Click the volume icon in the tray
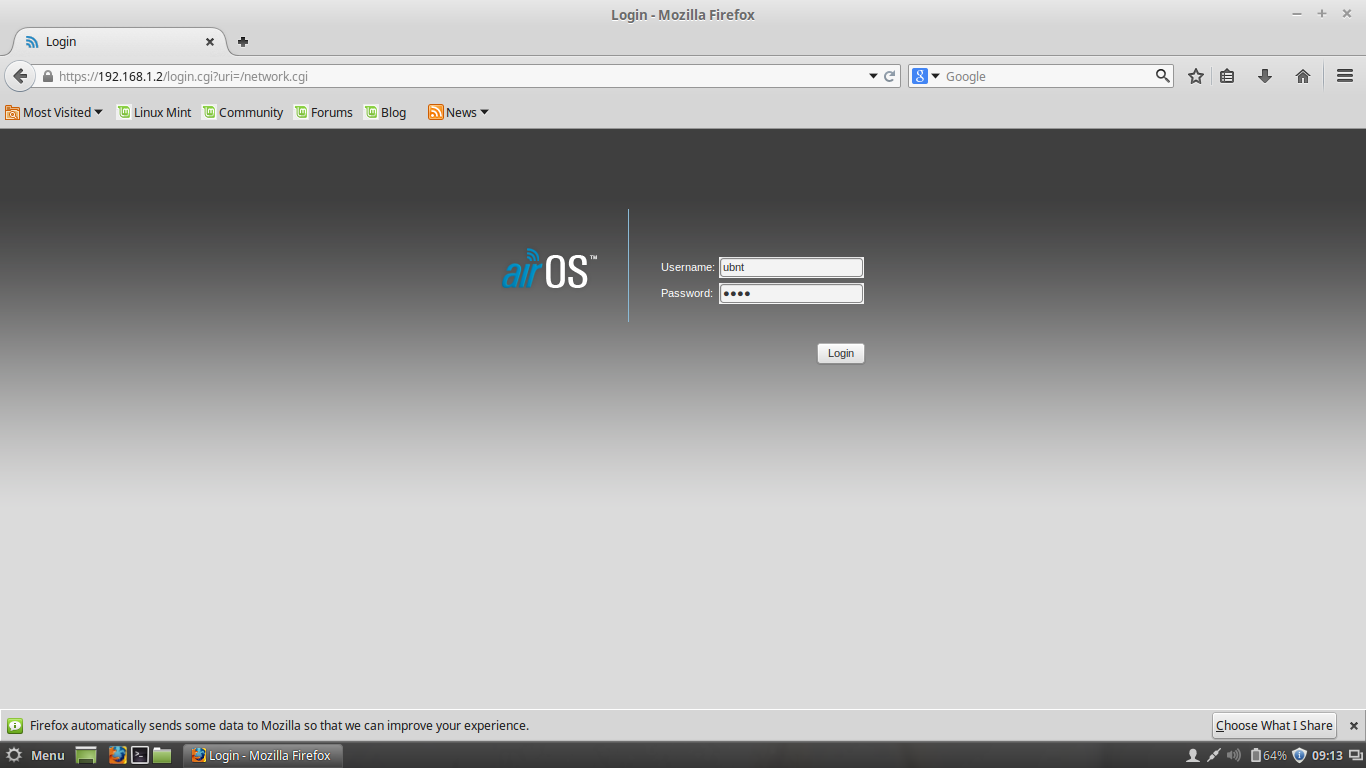The width and height of the screenshot is (1366, 768). [1232, 755]
